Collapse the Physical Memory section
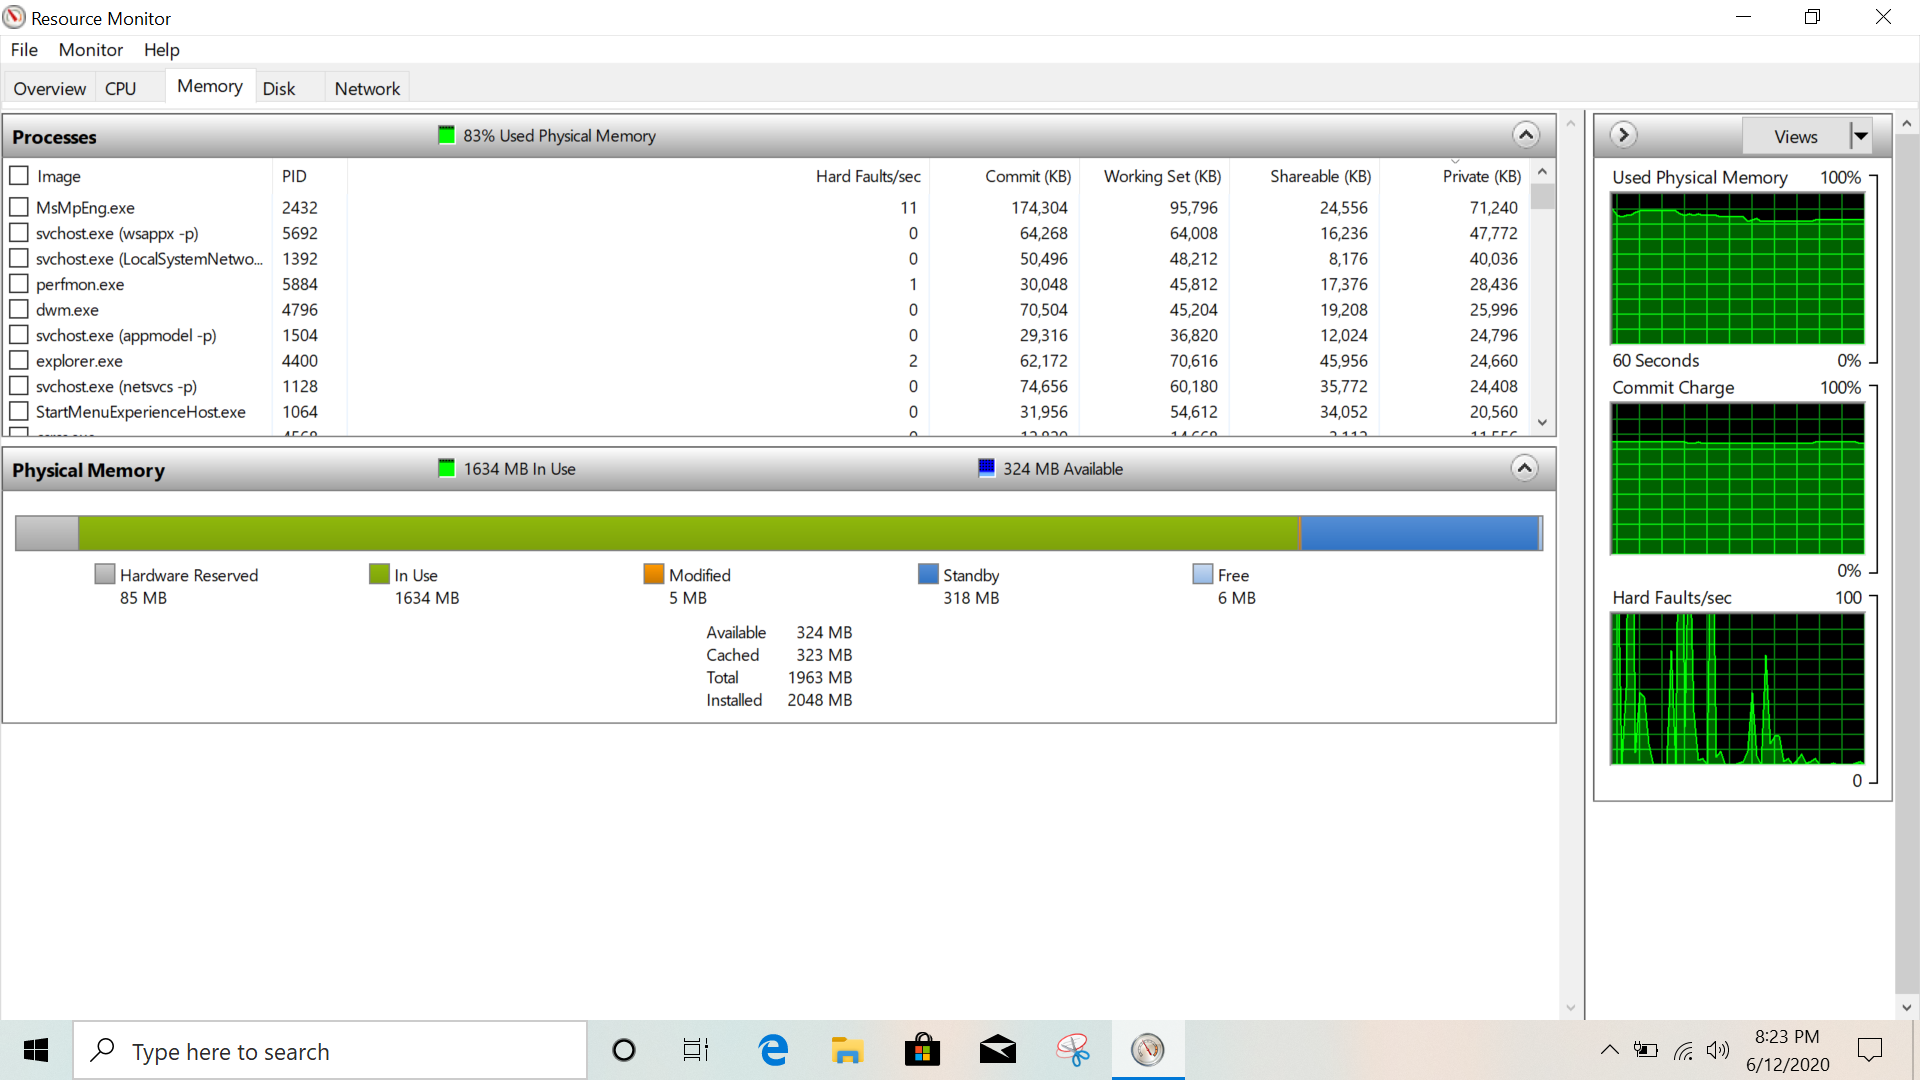The width and height of the screenshot is (1920, 1080). tap(1524, 468)
